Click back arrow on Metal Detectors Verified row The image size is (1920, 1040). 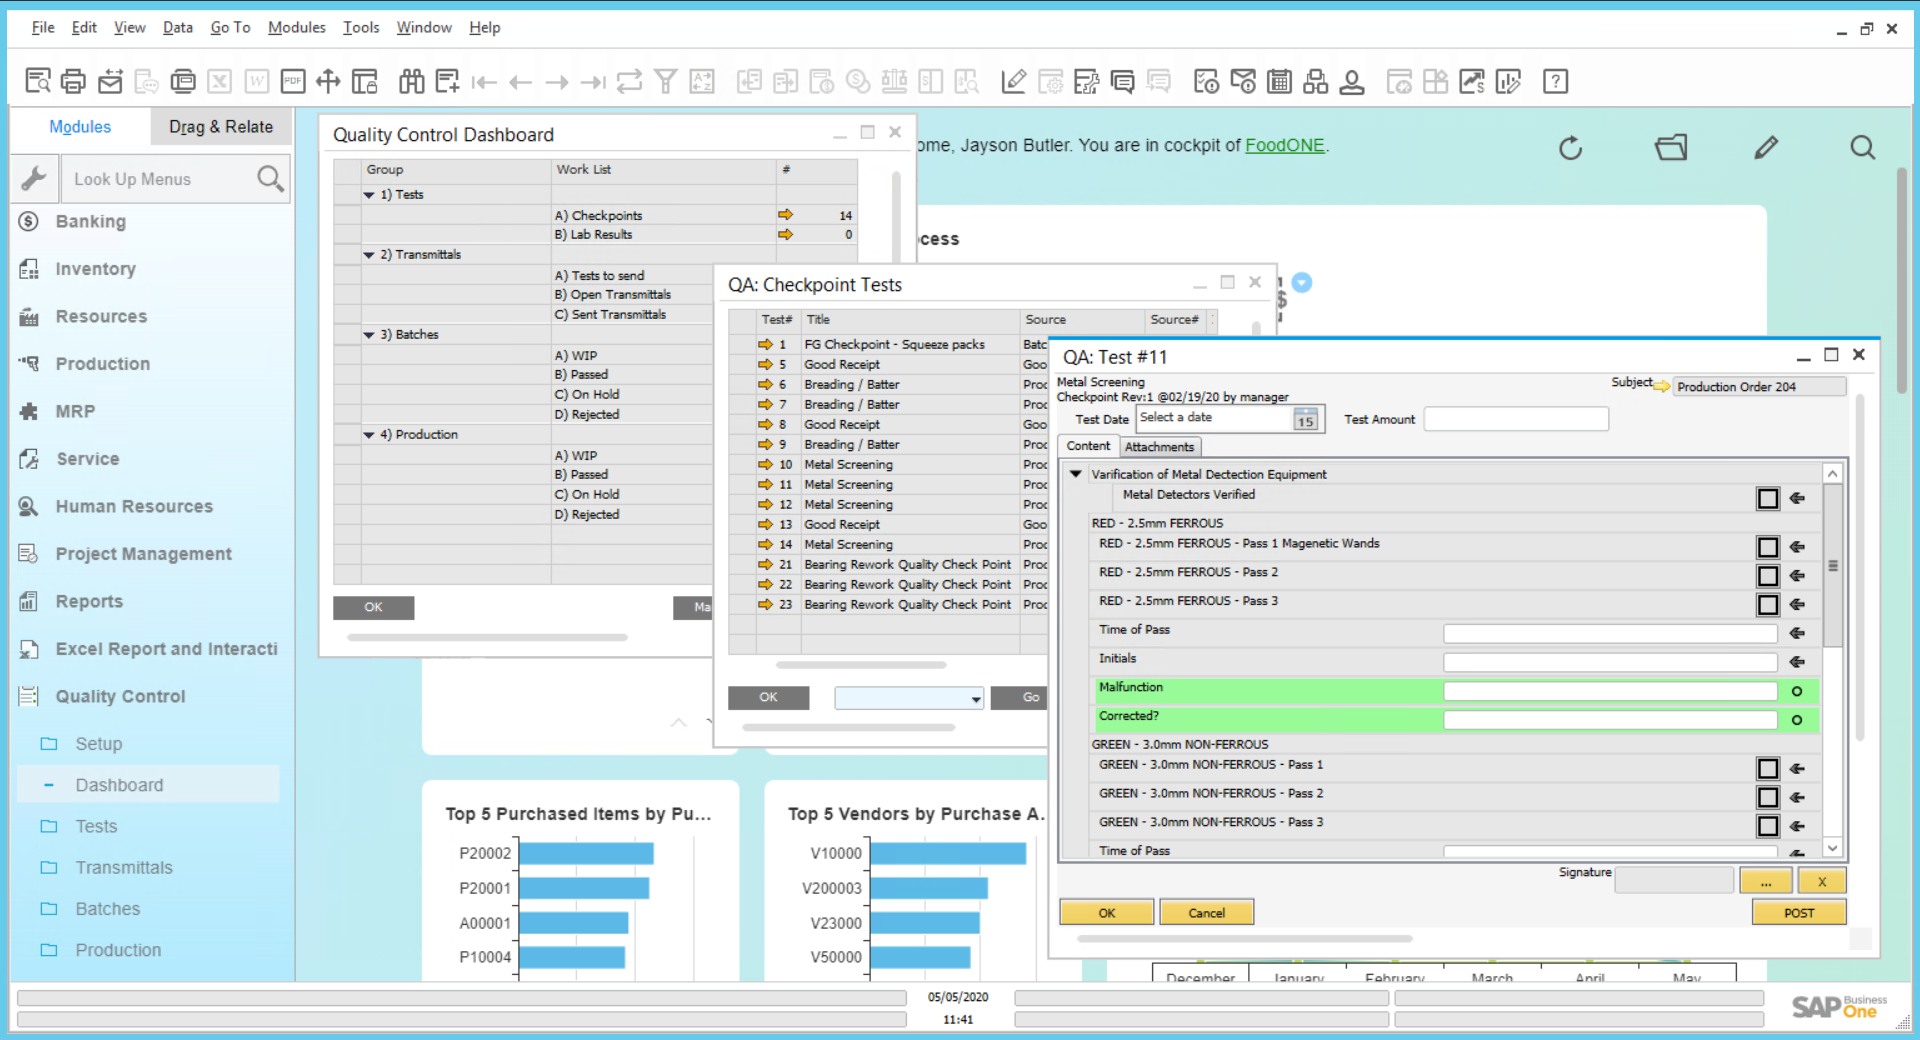tap(1797, 498)
